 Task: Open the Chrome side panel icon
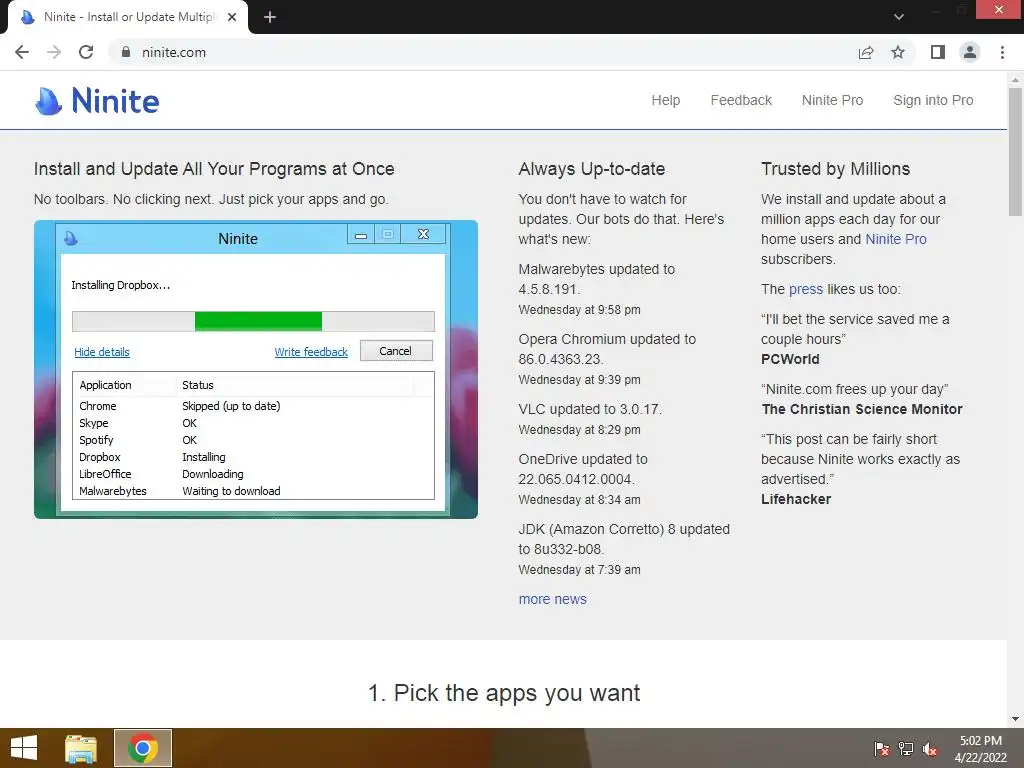(938, 52)
